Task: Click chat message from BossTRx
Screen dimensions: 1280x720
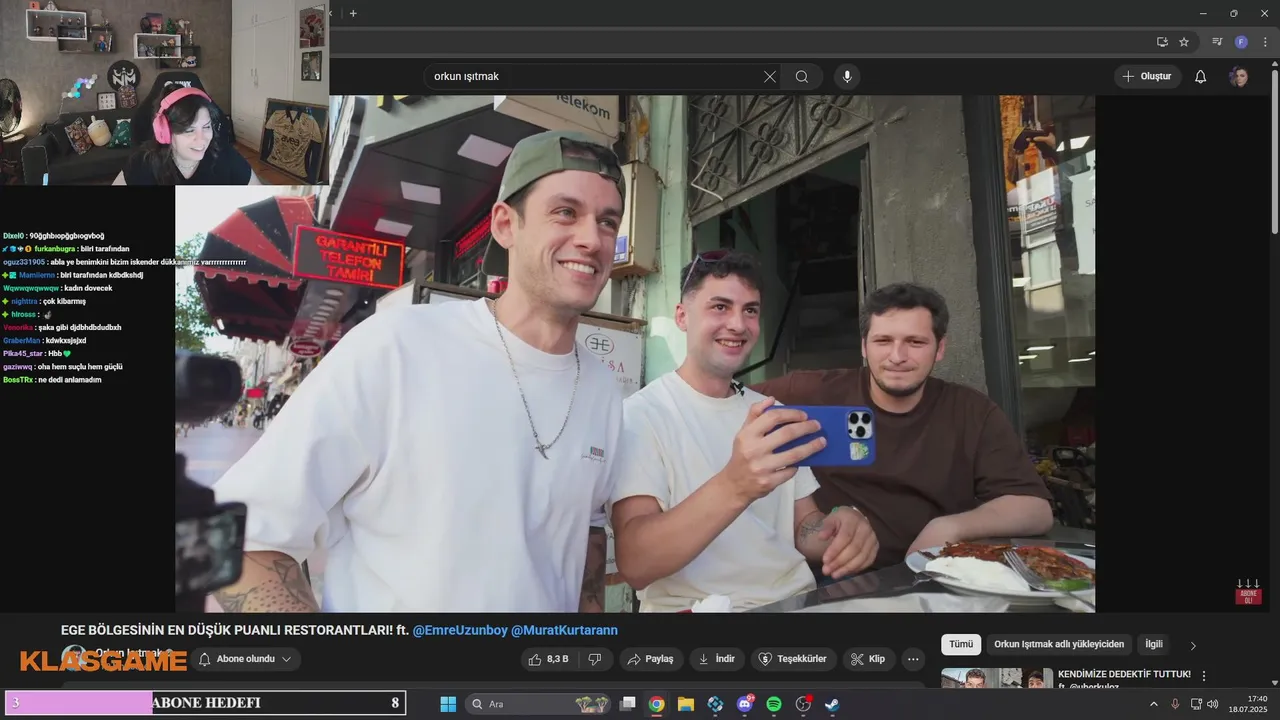Action: 52,380
